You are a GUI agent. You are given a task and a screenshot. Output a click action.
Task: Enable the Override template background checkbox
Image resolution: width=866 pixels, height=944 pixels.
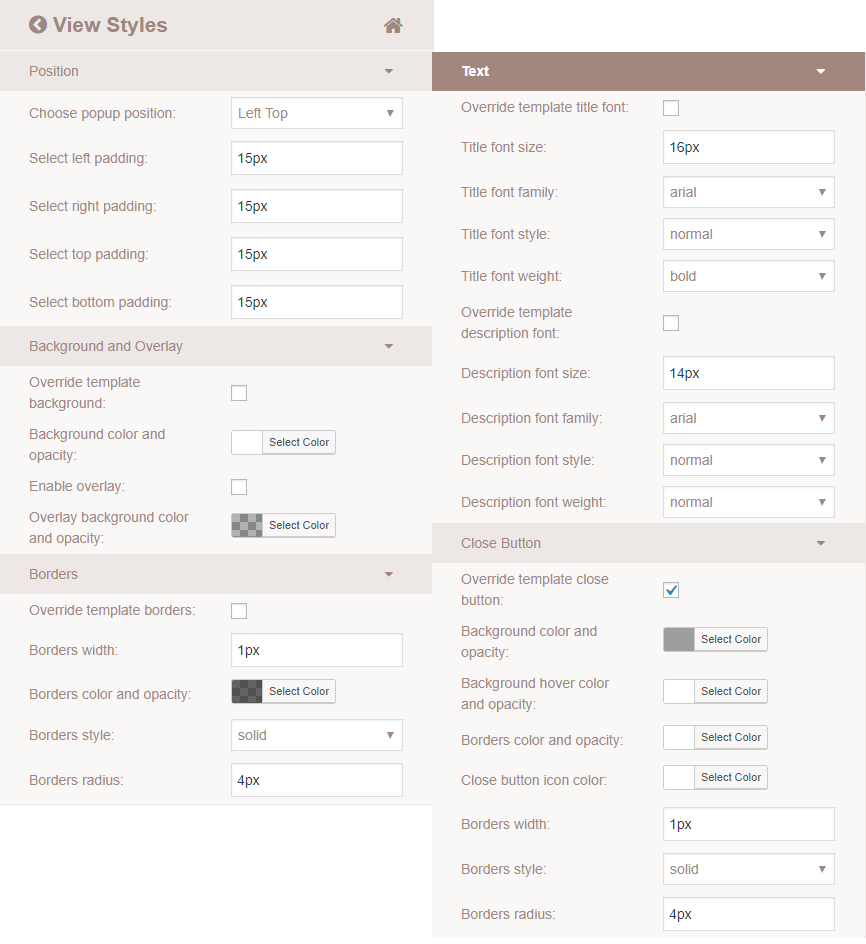point(239,393)
